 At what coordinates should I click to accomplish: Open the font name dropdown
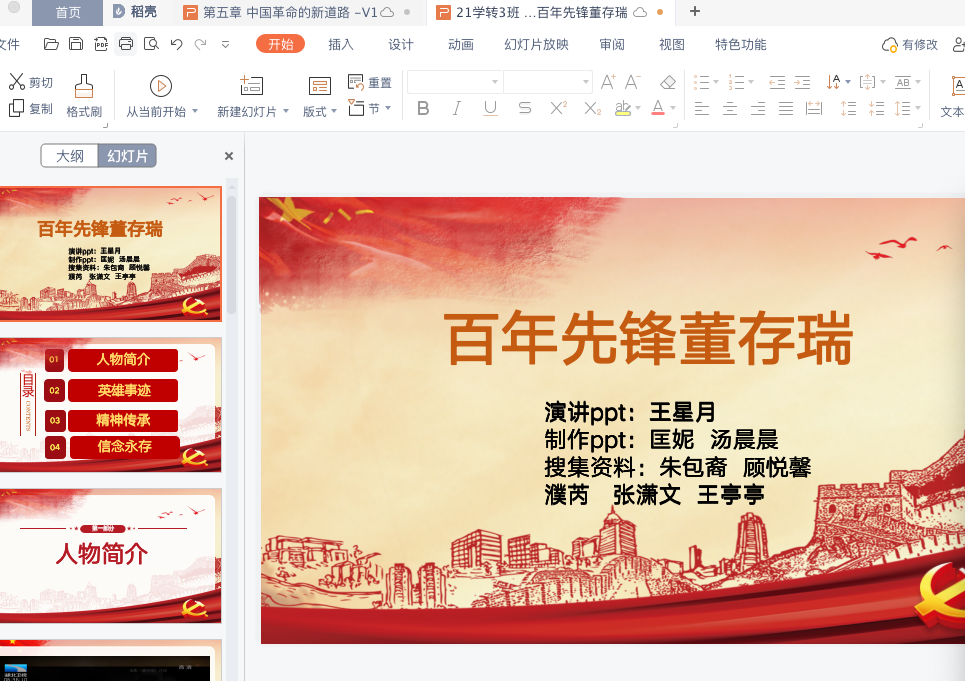[494, 82]
